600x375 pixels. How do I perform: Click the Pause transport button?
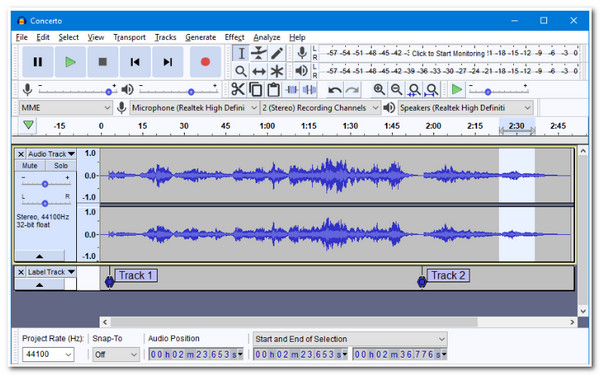(38, 62)
